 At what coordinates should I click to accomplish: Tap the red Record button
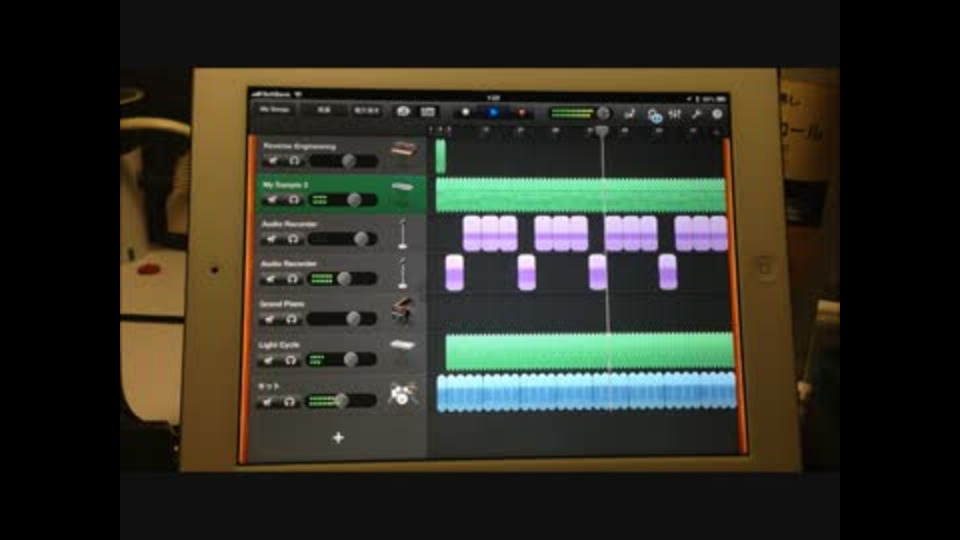pyautogui.click(x=522, y=113)
